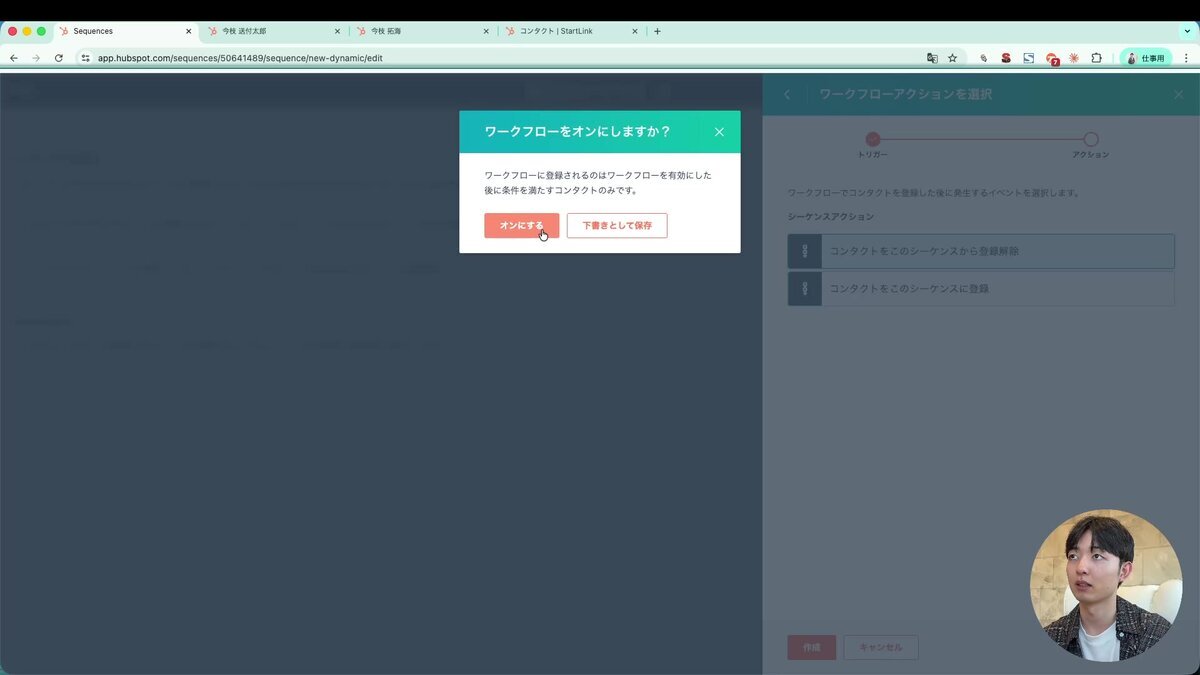The width and height of the screenshot is (1200, 675).
Task: Click the circular webcam thumbnail
Action: click(x=1106, y=583)
